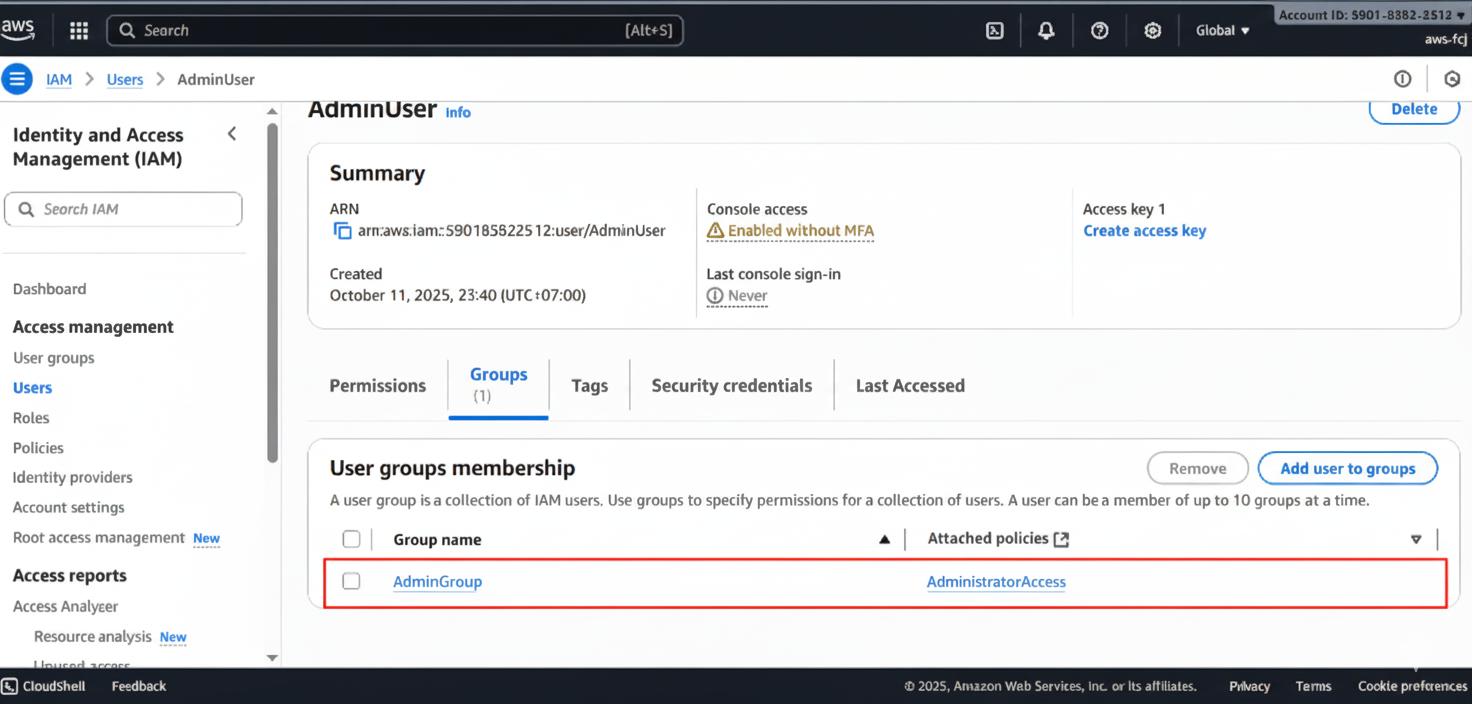Toggle the blue hamburger navigation menu

16,79
